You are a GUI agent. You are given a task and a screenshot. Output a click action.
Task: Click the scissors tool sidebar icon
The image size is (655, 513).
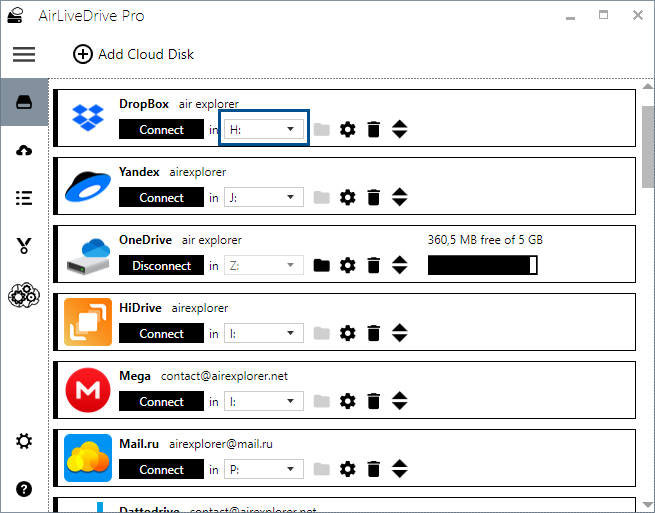[24, 246]
